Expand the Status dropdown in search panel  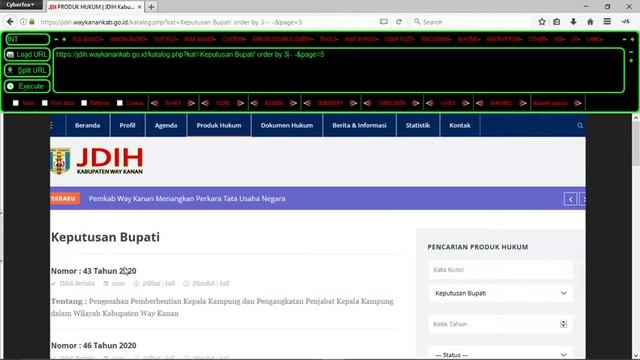tap(501, 353)
